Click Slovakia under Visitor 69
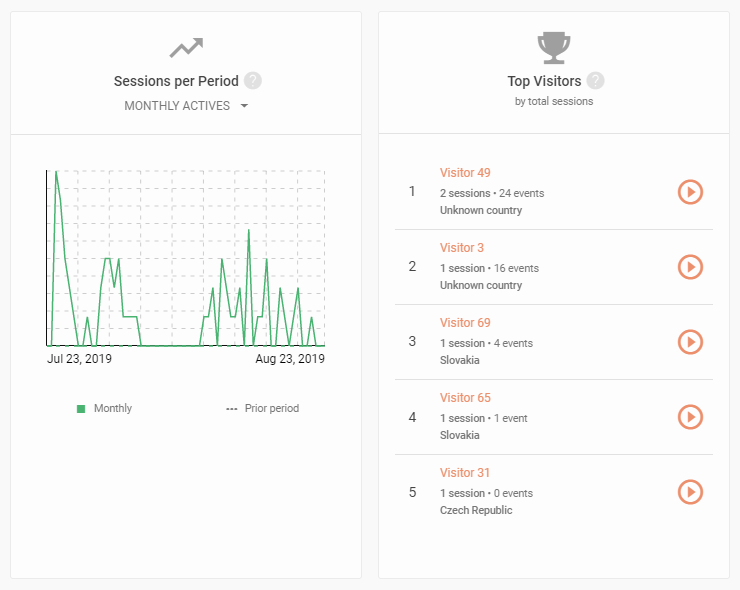Viewport: 740px width, 590px height. [x=459, y=360]
